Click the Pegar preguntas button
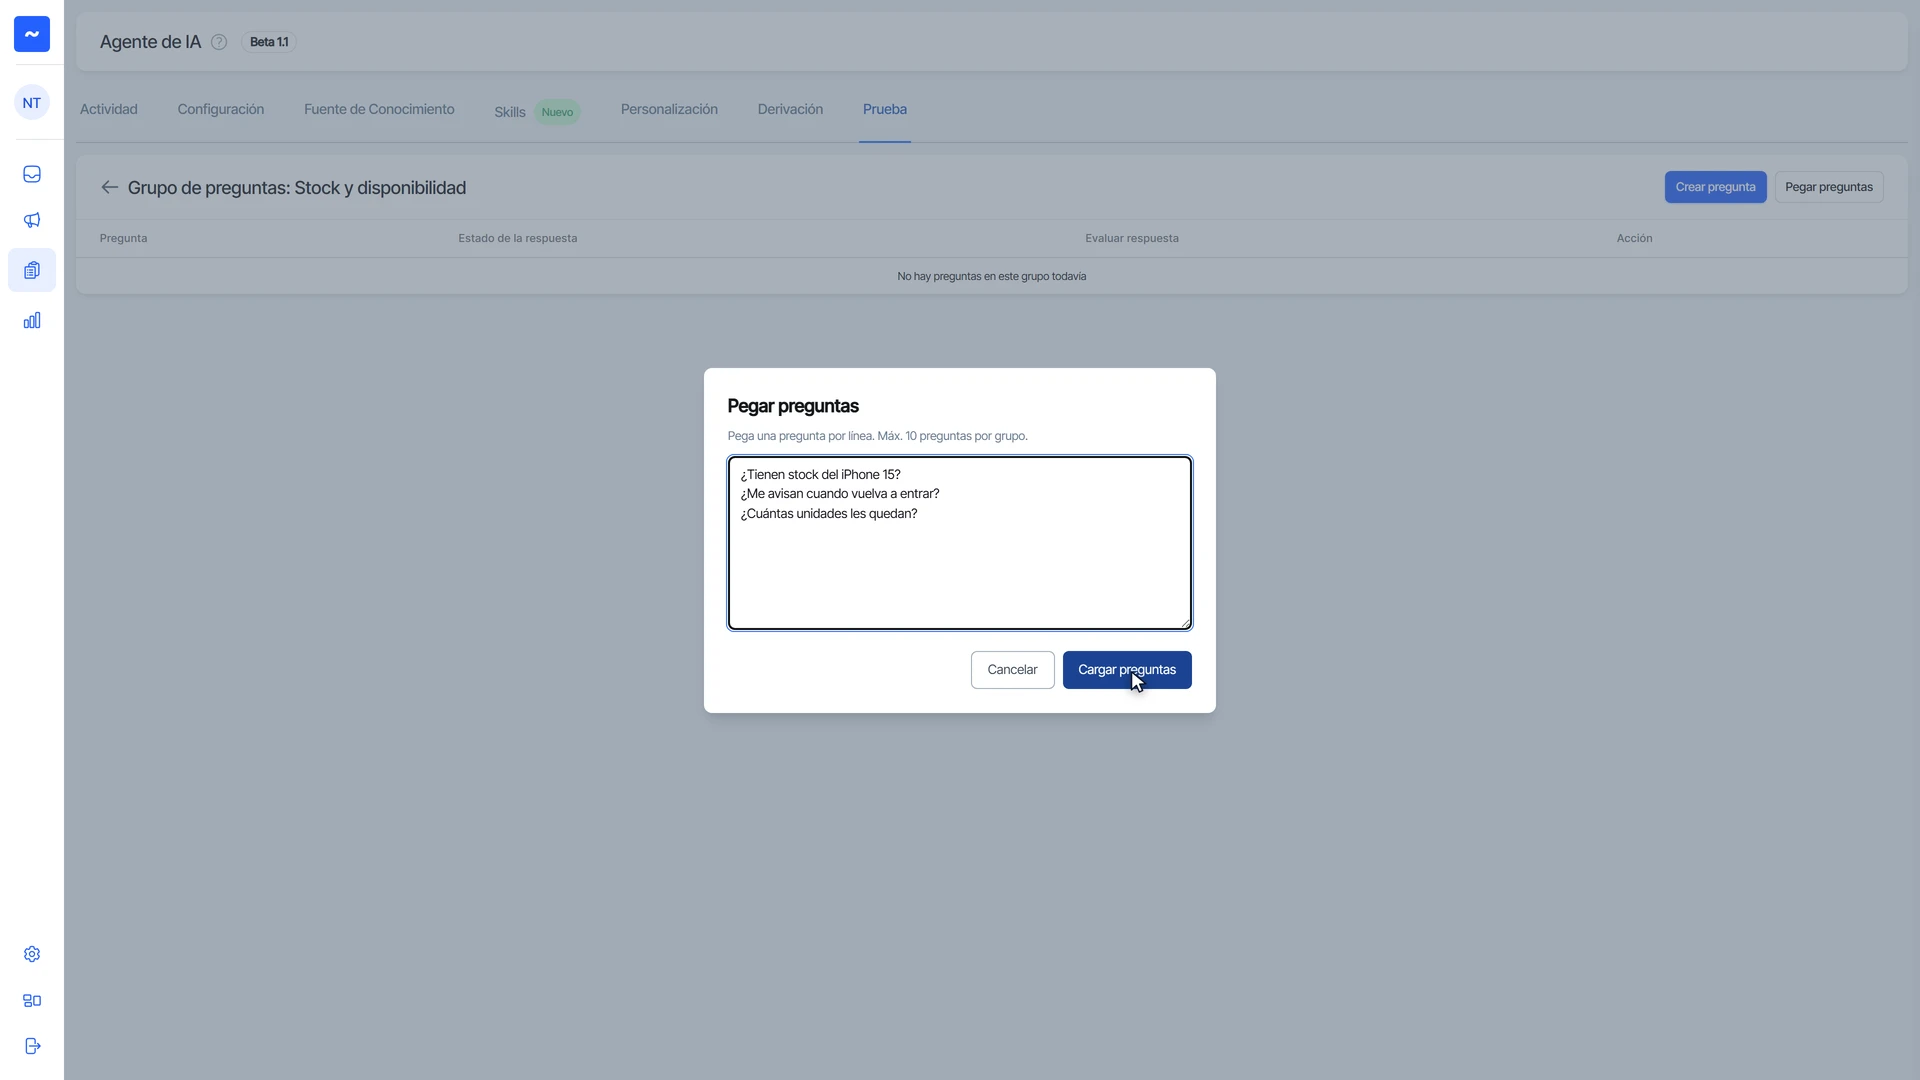Viewport: 1920px width, 1080px height. [1829, 187]
